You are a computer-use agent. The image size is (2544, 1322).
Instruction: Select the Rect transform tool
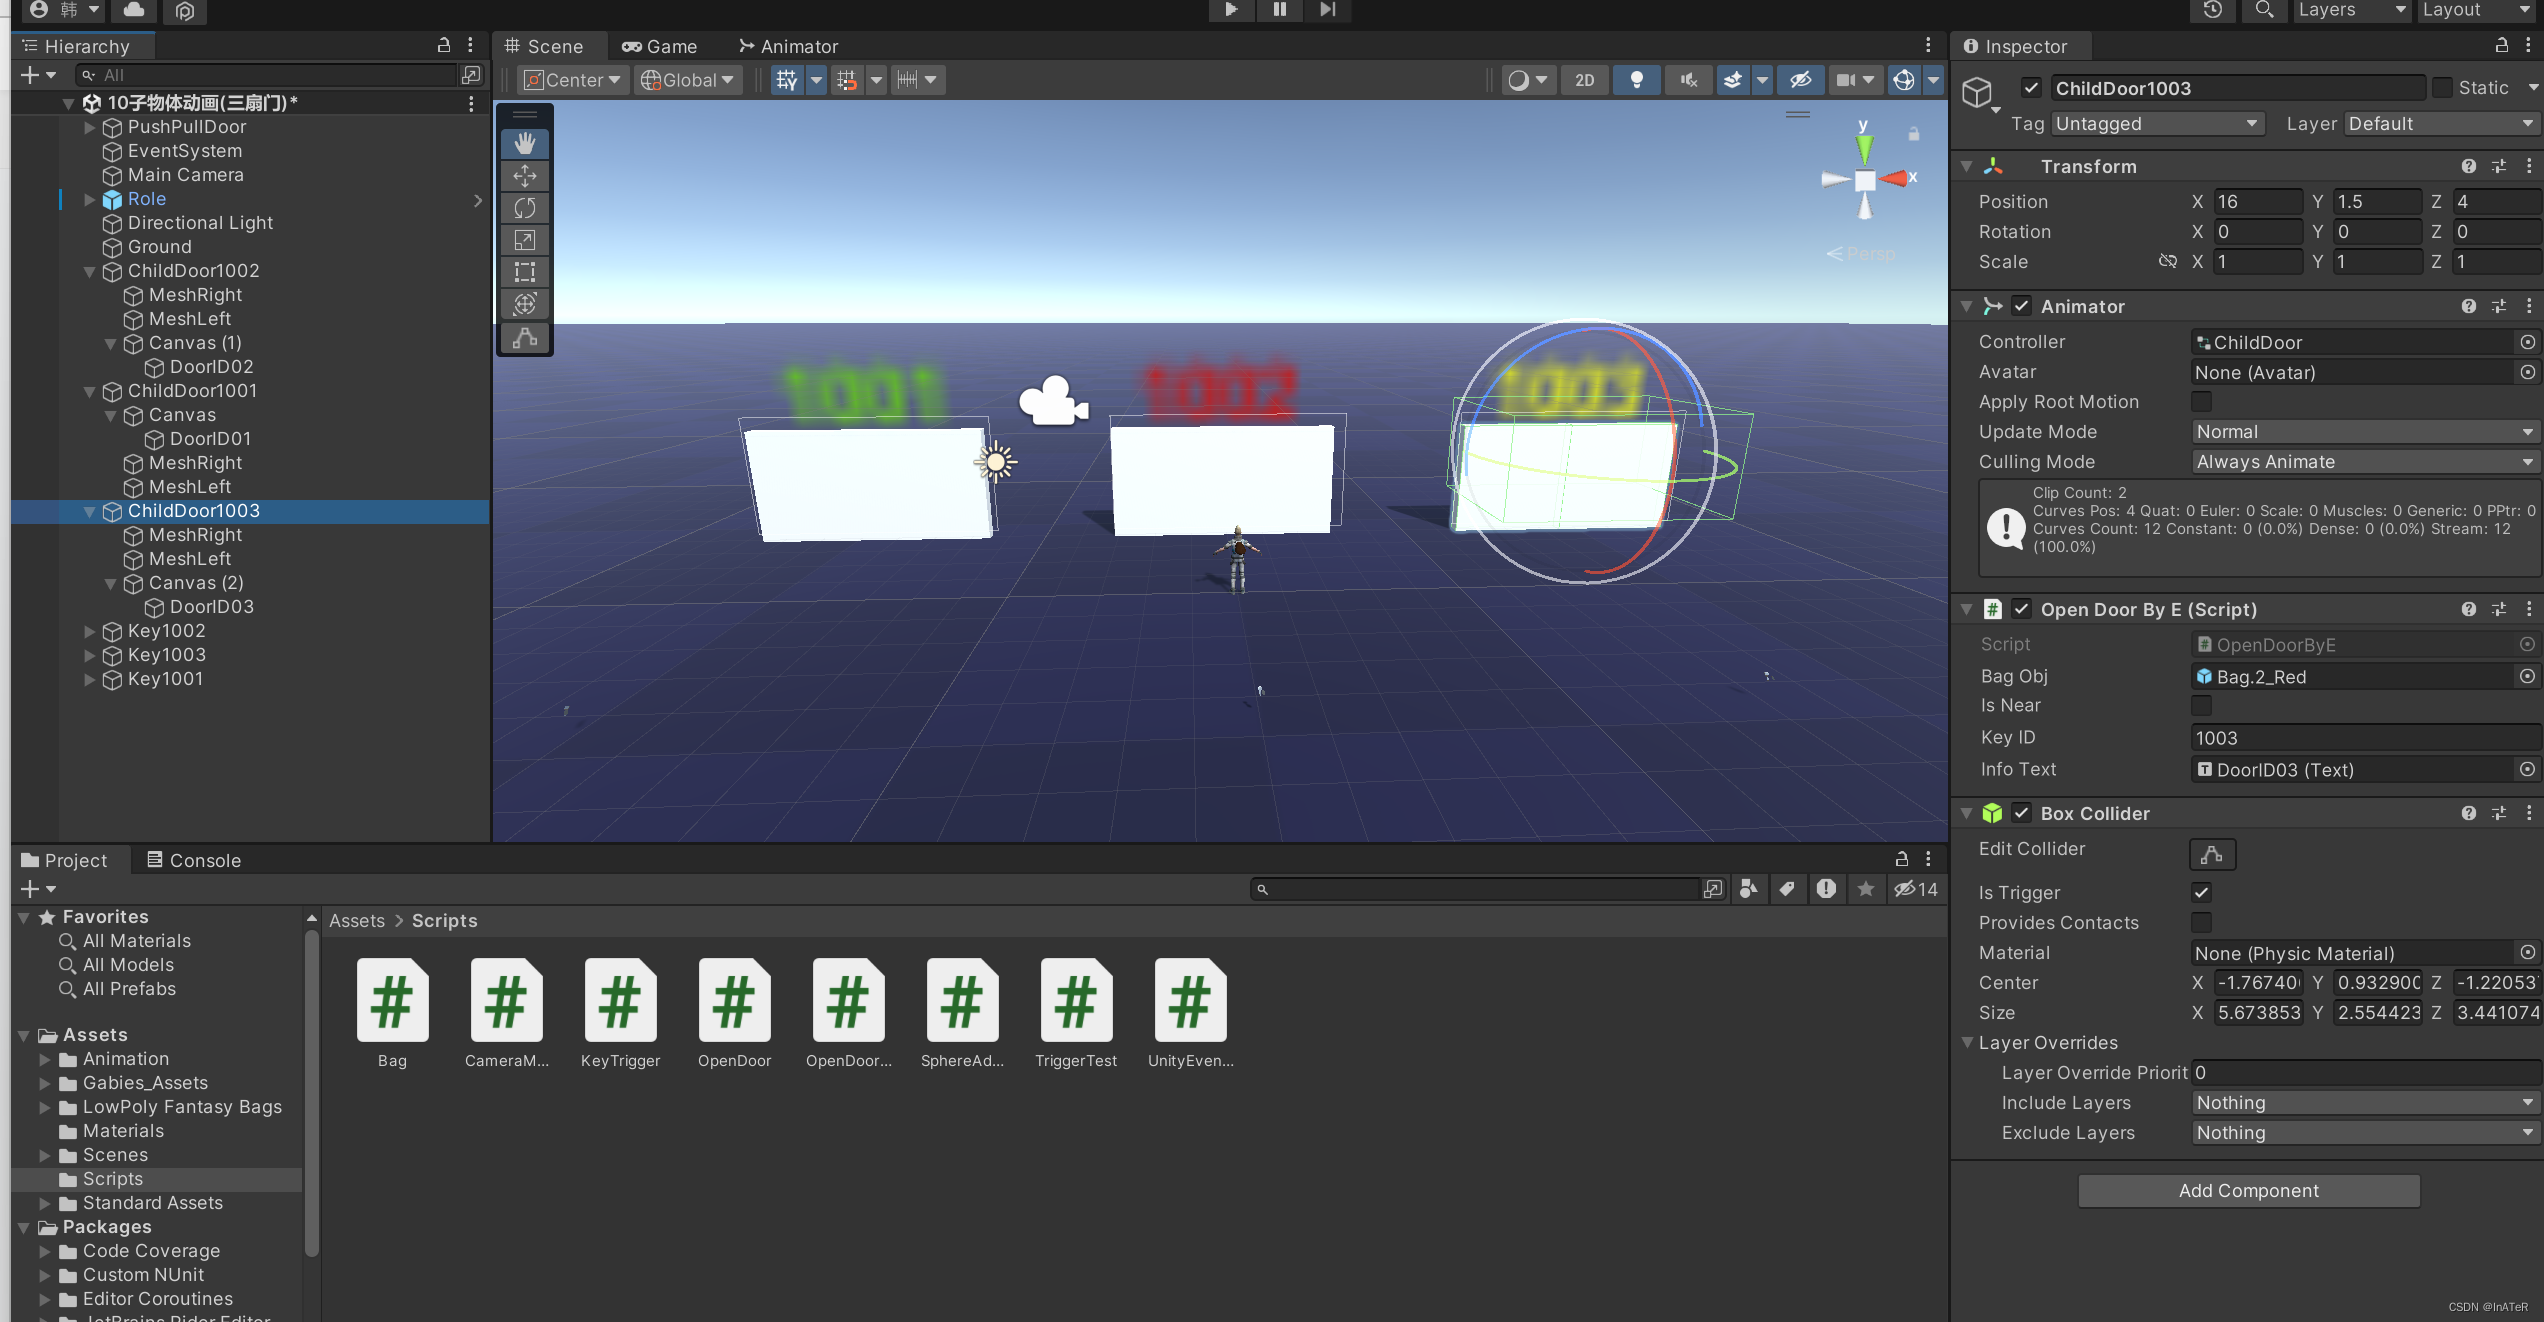tap(525, 272)
